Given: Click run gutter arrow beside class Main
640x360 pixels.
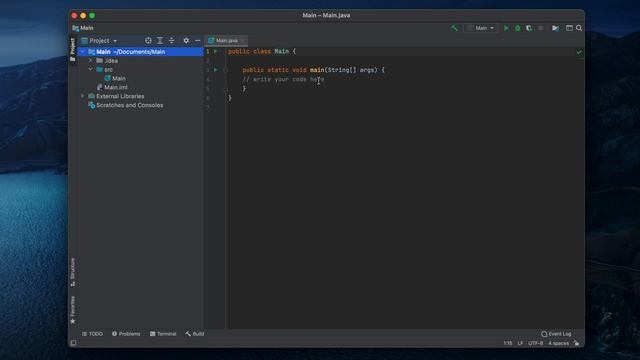Looking at the screenshot, I should [216, 51].
